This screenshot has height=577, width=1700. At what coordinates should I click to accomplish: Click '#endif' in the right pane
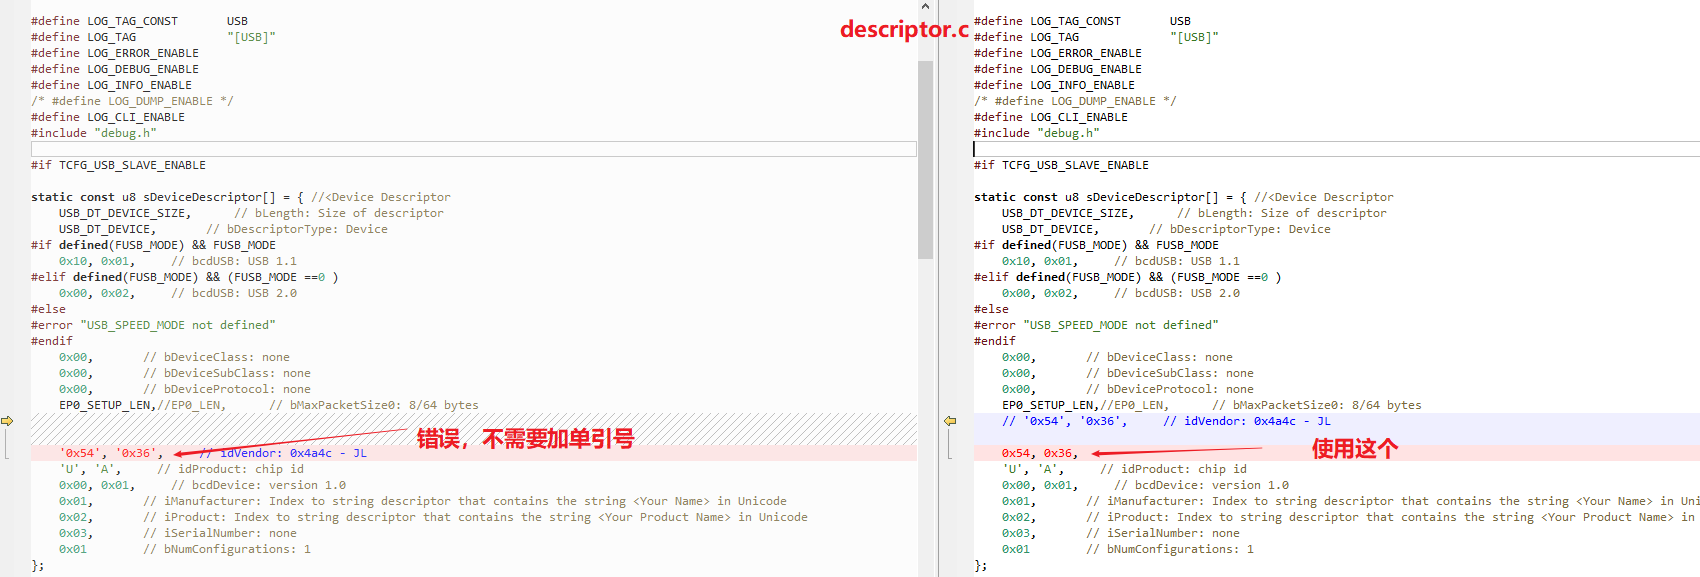click(995, 341)
